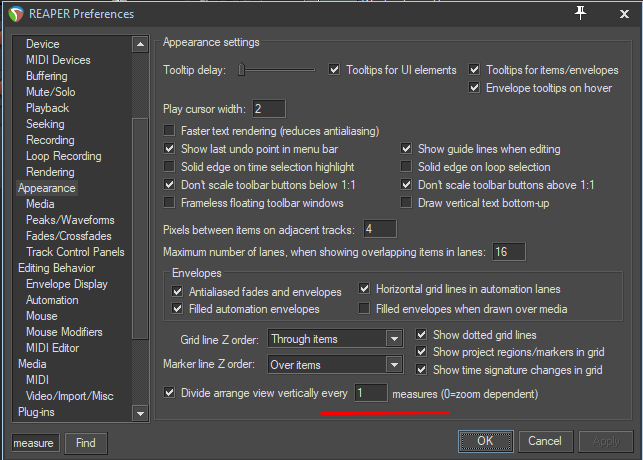Click the Find button
Screen dimensions: 643x460
[x=86, y=443]
